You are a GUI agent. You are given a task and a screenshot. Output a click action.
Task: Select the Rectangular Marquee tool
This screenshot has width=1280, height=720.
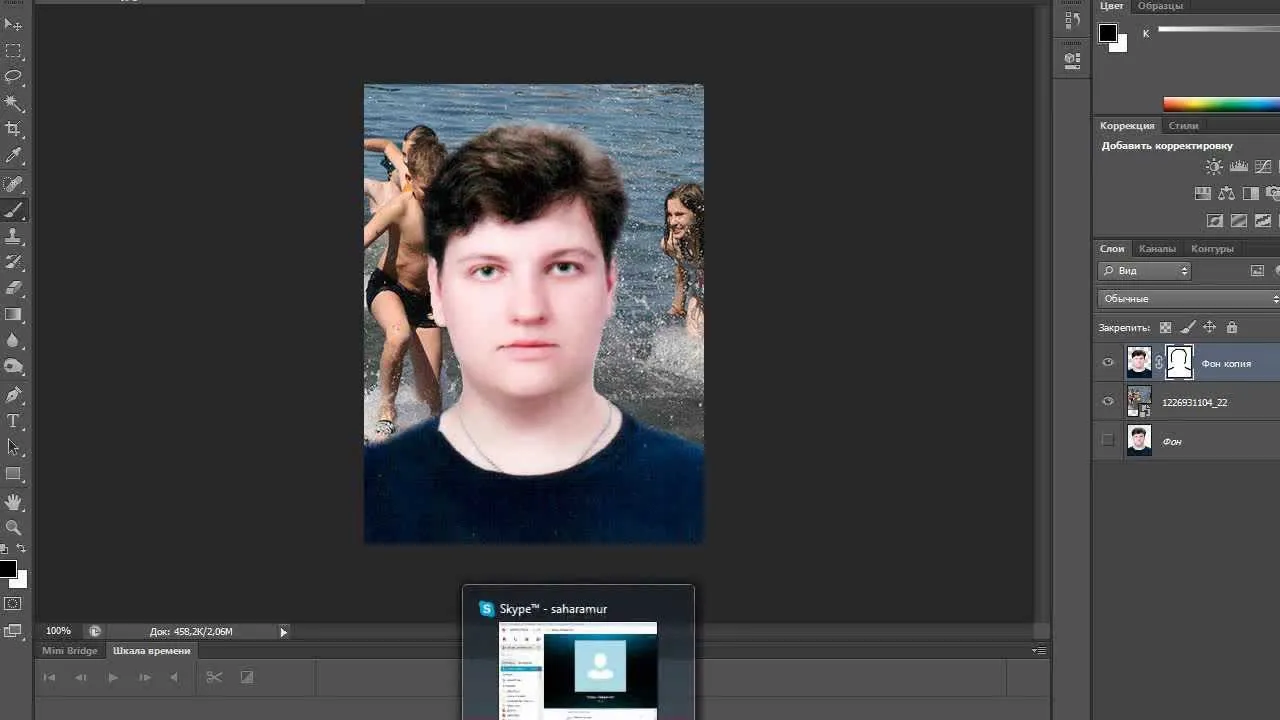click(14, 50)
